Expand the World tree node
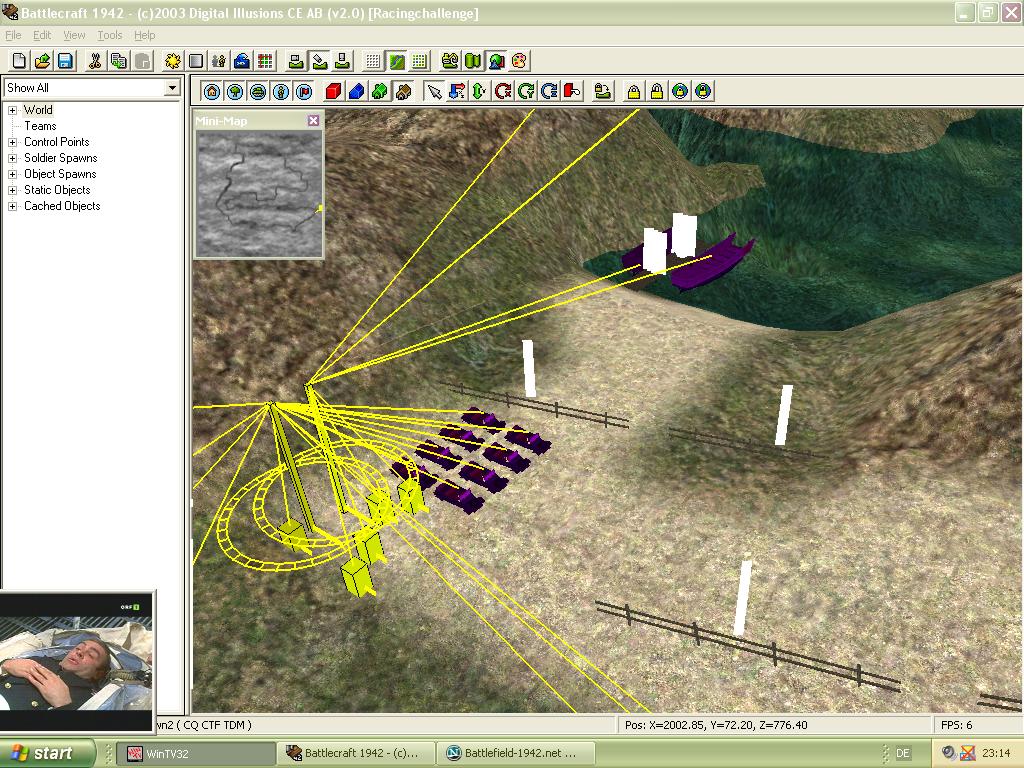The width and height of the screenshot is (1024, 768). coord(12,110)
